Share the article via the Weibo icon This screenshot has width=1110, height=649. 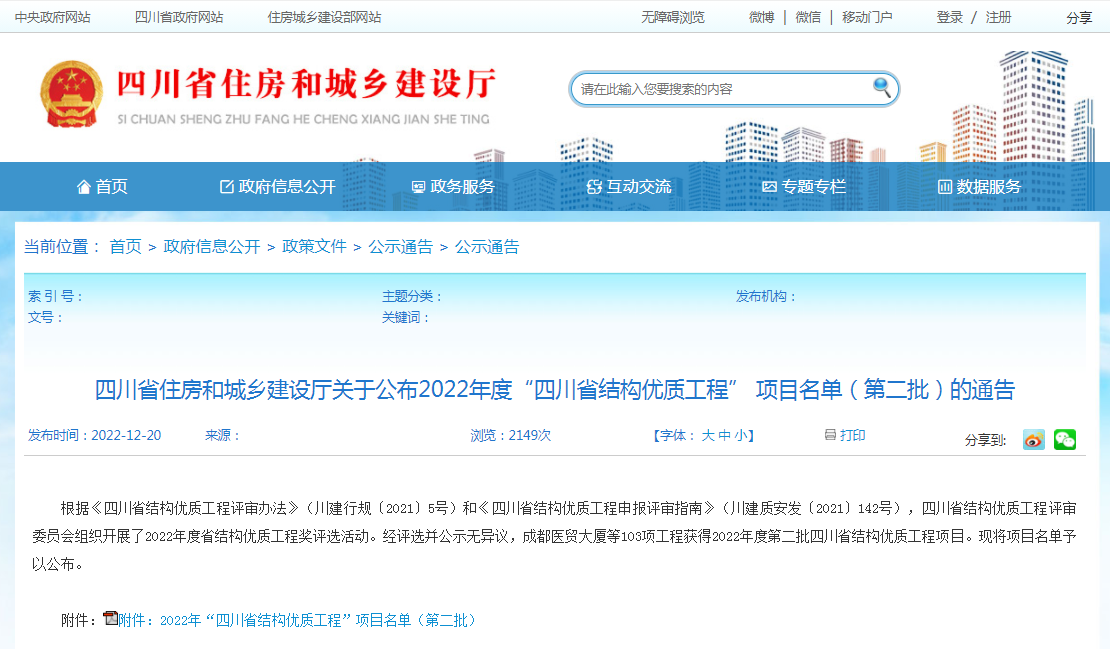[x=1034, y=438]
